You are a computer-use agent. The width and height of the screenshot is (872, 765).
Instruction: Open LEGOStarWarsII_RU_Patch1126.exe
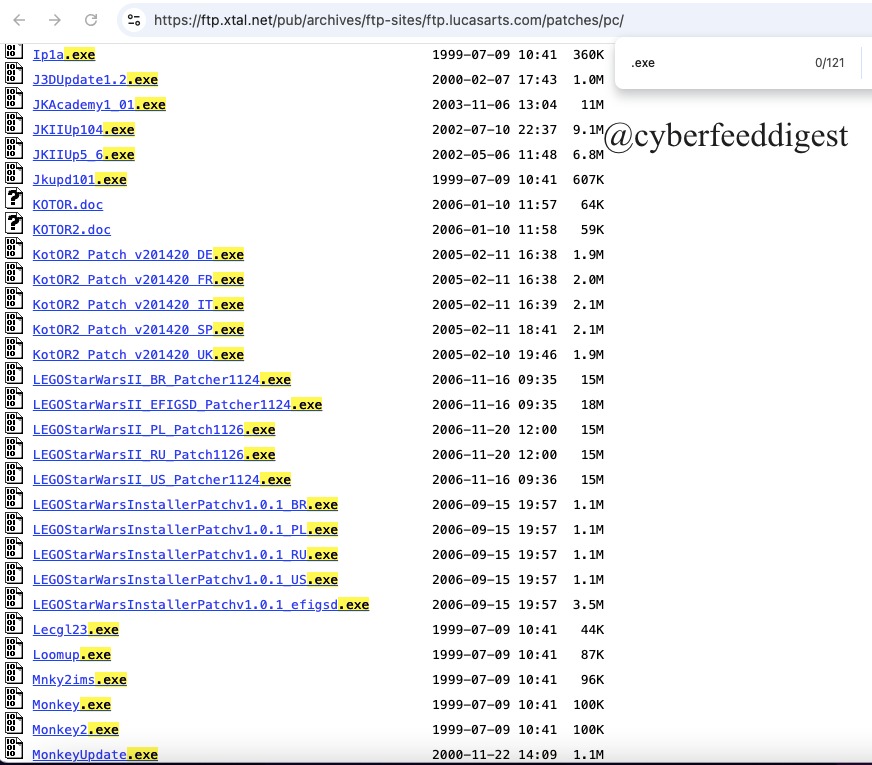(154, 455)
